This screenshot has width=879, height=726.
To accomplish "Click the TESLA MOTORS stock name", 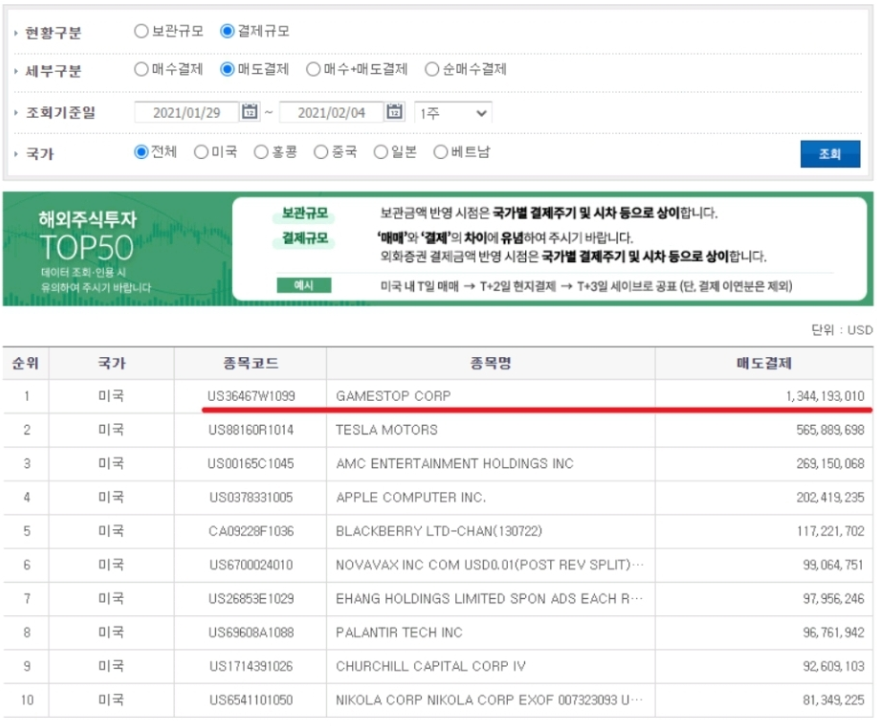I will pos(387,430).
